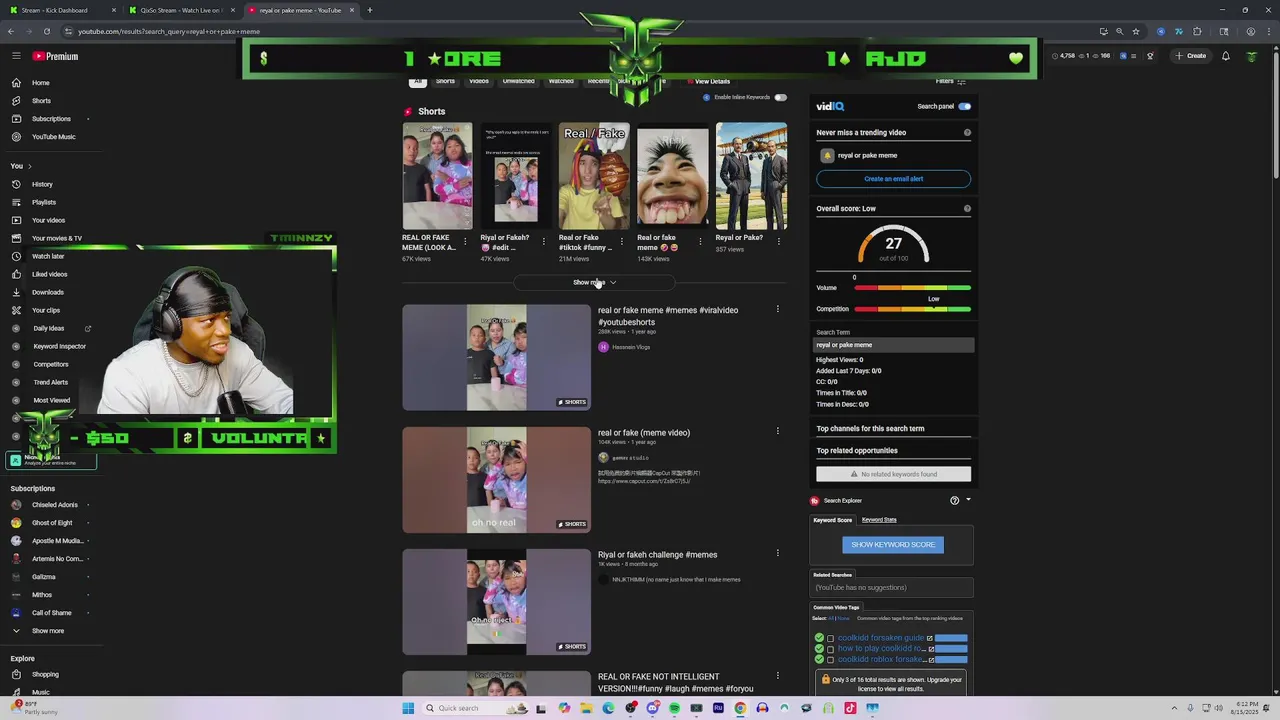Expand Show more under Shorts shelf
This screenshot has height=720, width=1280.
[594, 282]
